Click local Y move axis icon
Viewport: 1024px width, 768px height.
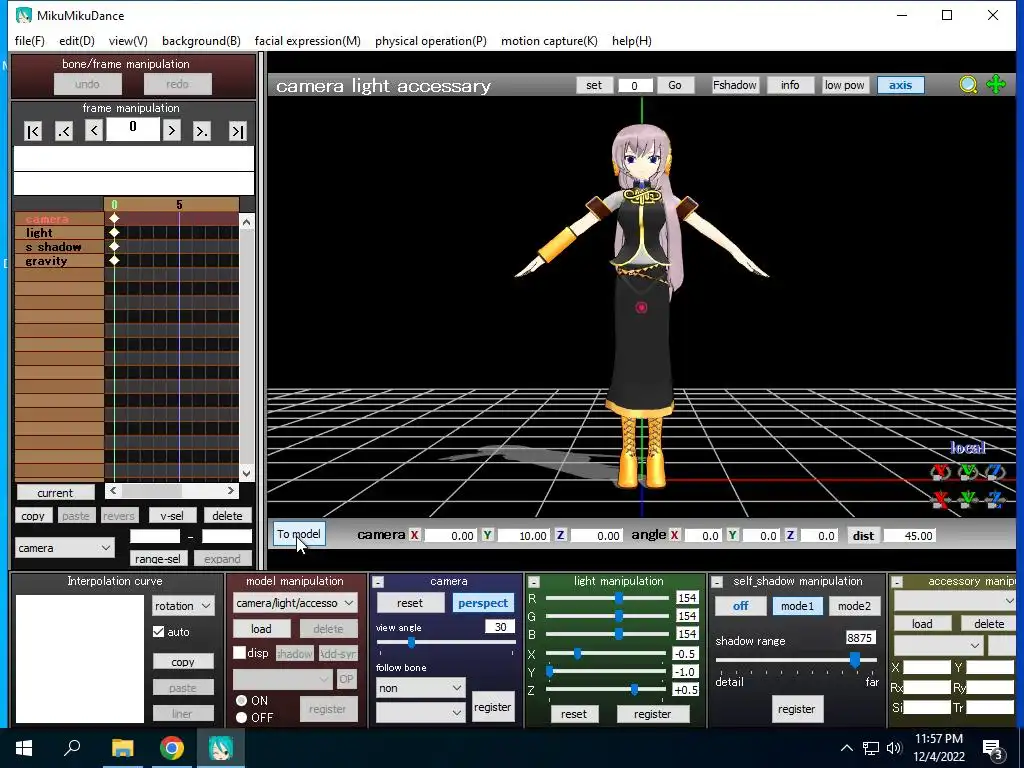[x=968, y=500]
